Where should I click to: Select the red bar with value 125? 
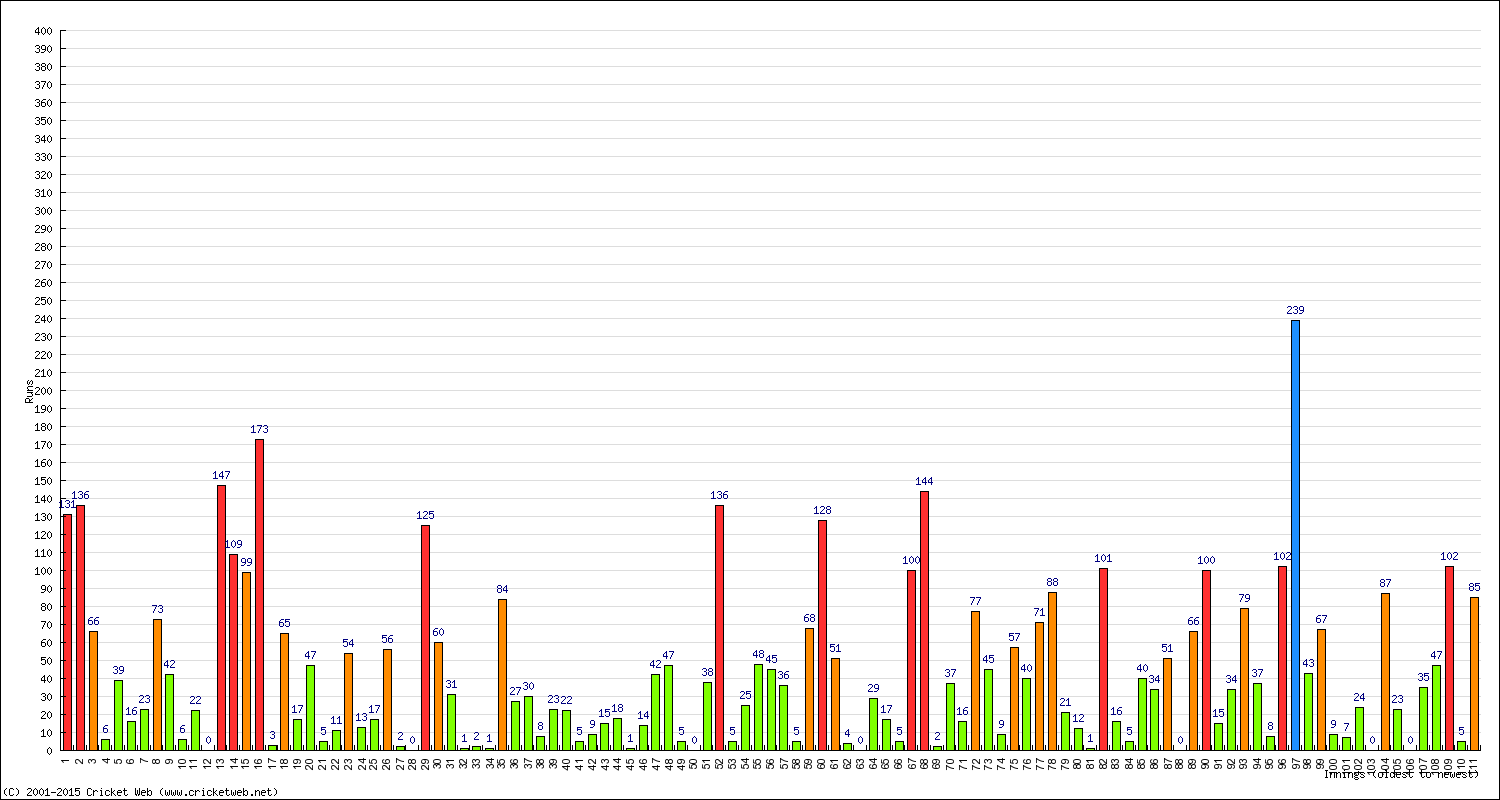pos(426,637)
